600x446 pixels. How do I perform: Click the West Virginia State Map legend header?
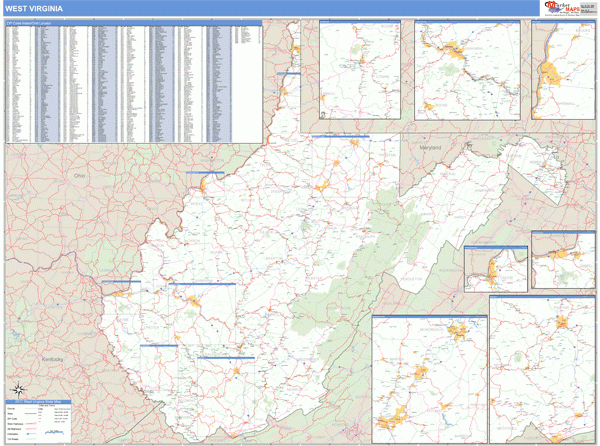click(x=38, y=402)
